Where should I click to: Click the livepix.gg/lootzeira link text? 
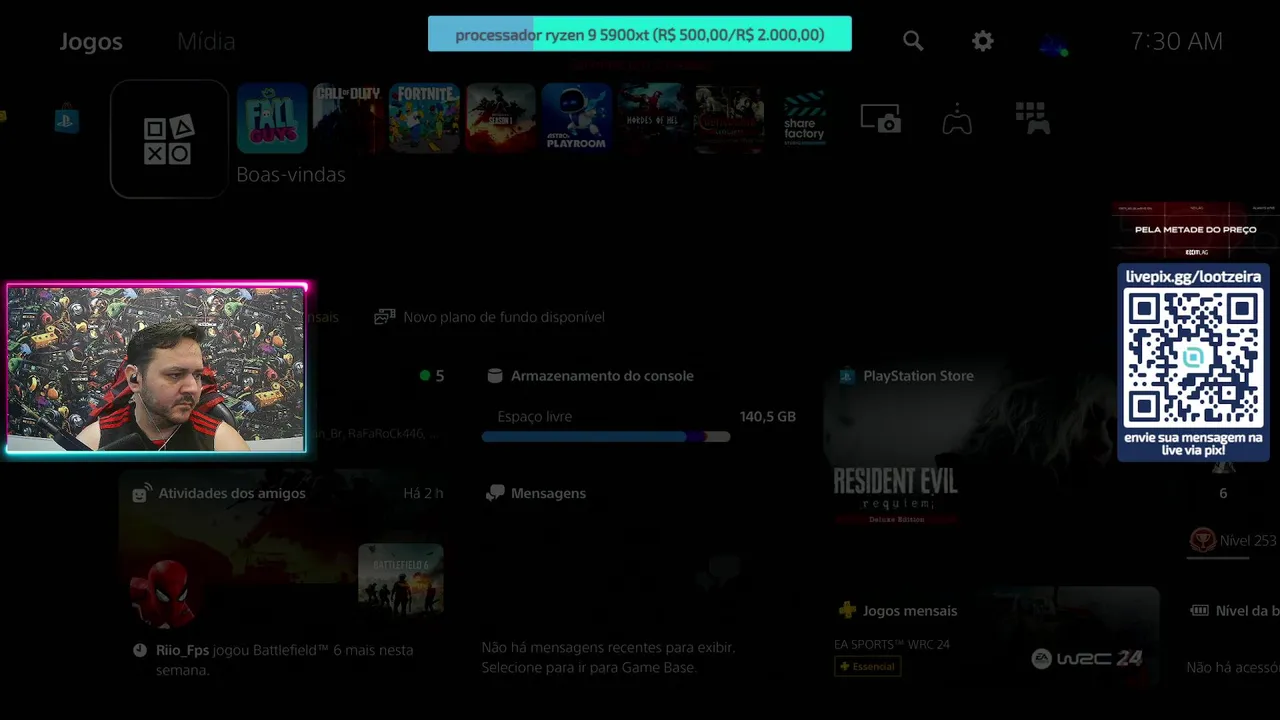(x=1193, y=276)
